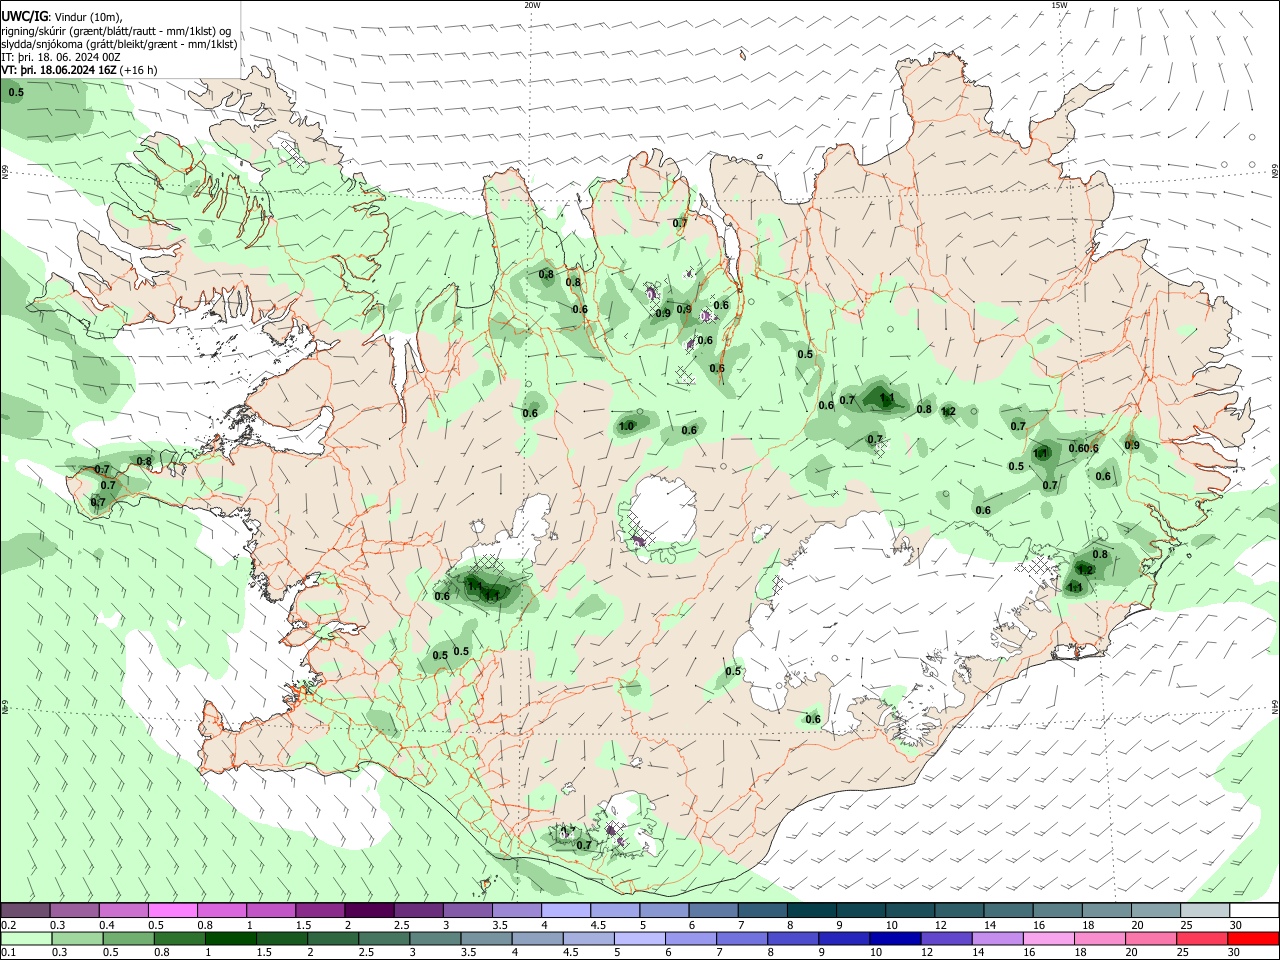Select the "VT: þri. 18.06.2024 16Z" valid time line

pos(59,70)
